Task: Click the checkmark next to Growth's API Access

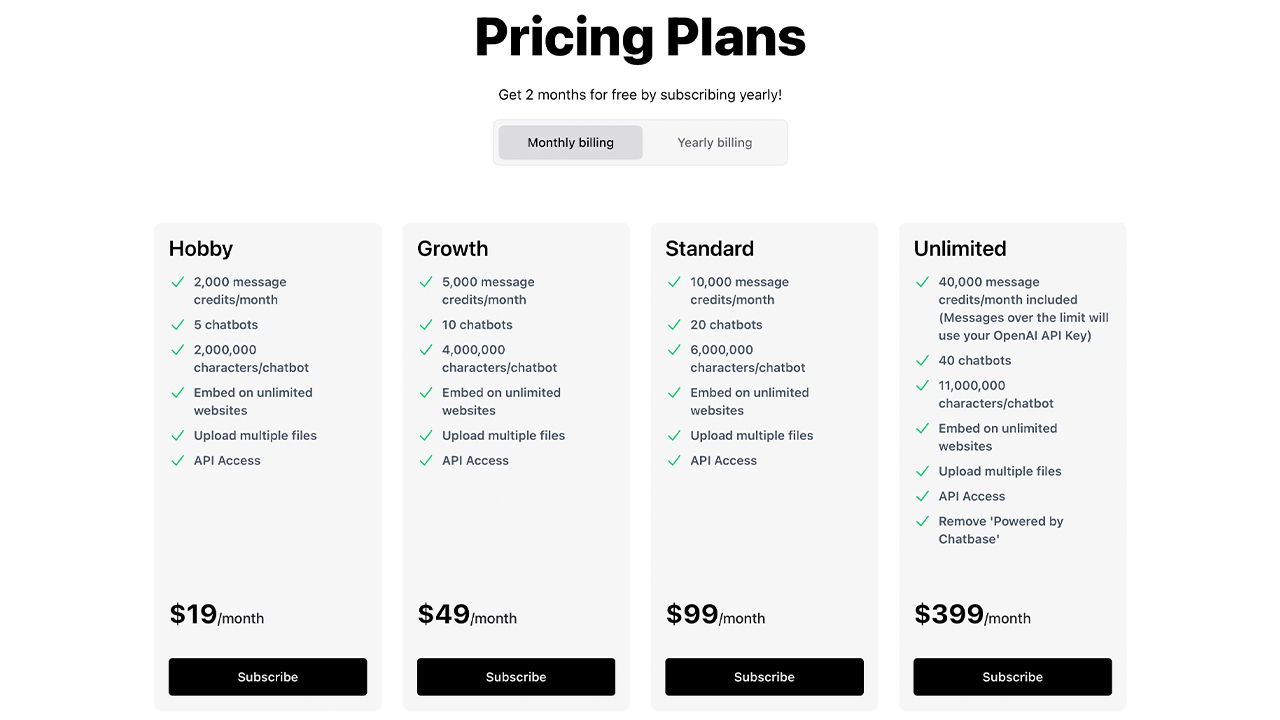Action: tap(425, 461)
